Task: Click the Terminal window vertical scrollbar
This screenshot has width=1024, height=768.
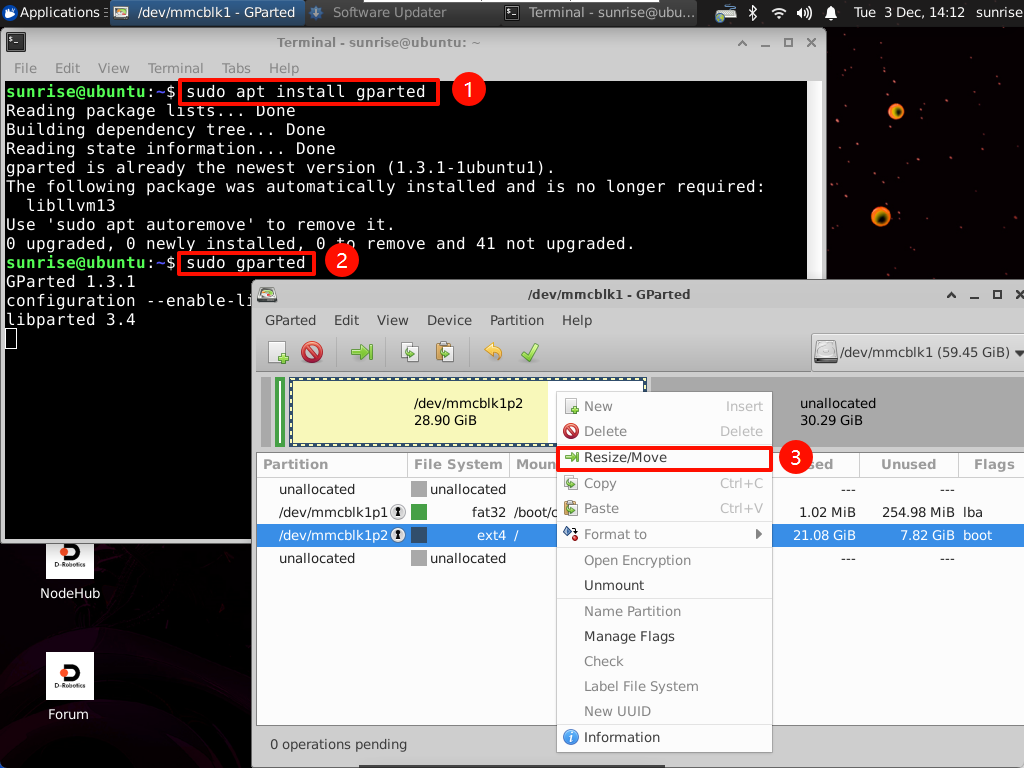Action: 814,180
